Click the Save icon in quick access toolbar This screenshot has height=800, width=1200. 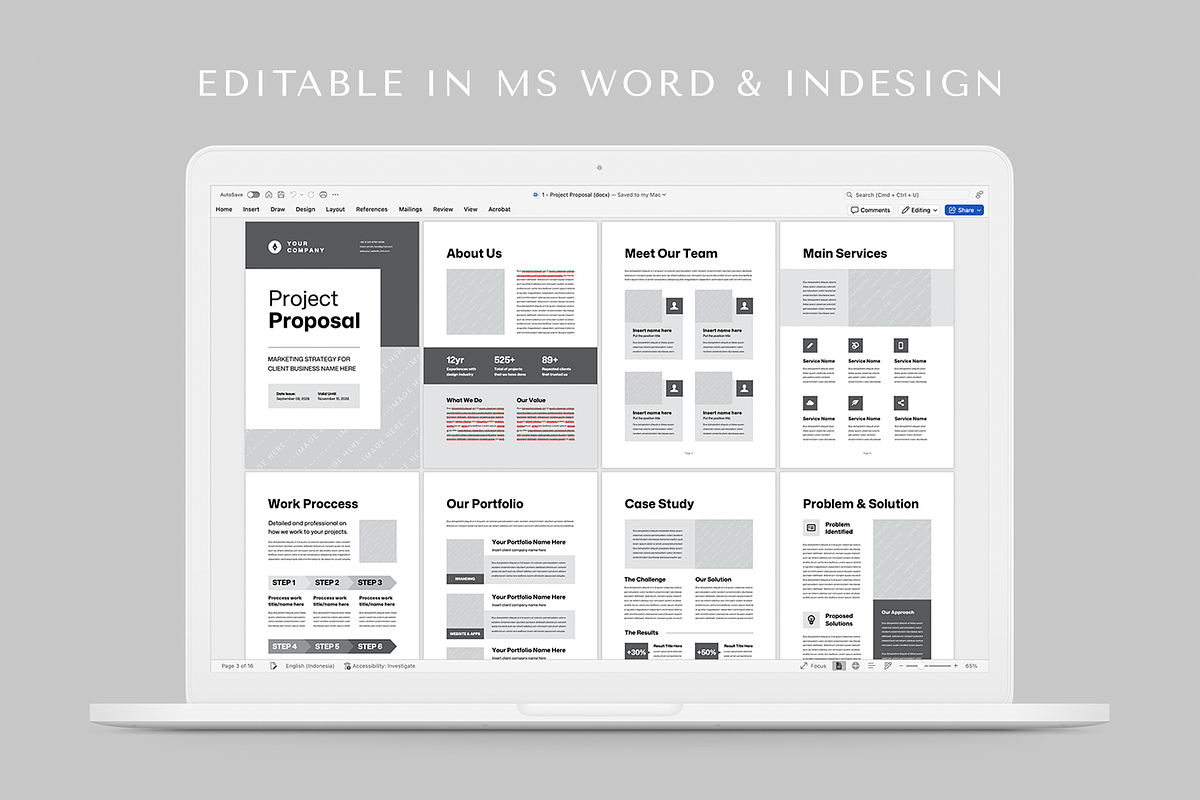(281, 194)
